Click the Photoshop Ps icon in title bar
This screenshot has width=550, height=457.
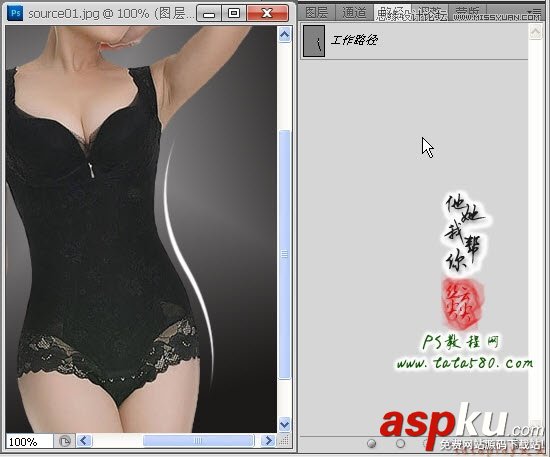[x=15, y=13]
